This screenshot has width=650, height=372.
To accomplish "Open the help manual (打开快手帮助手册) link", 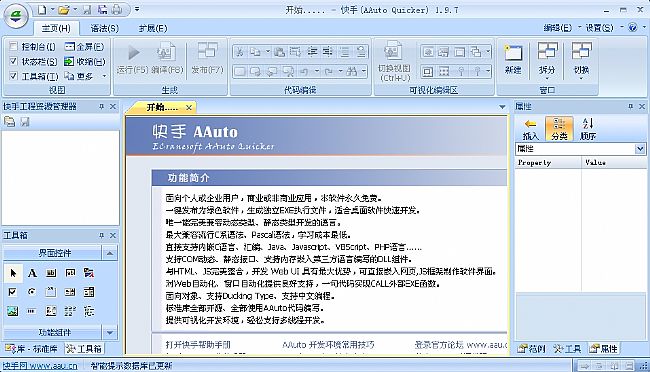I will [x=198, y=345].
